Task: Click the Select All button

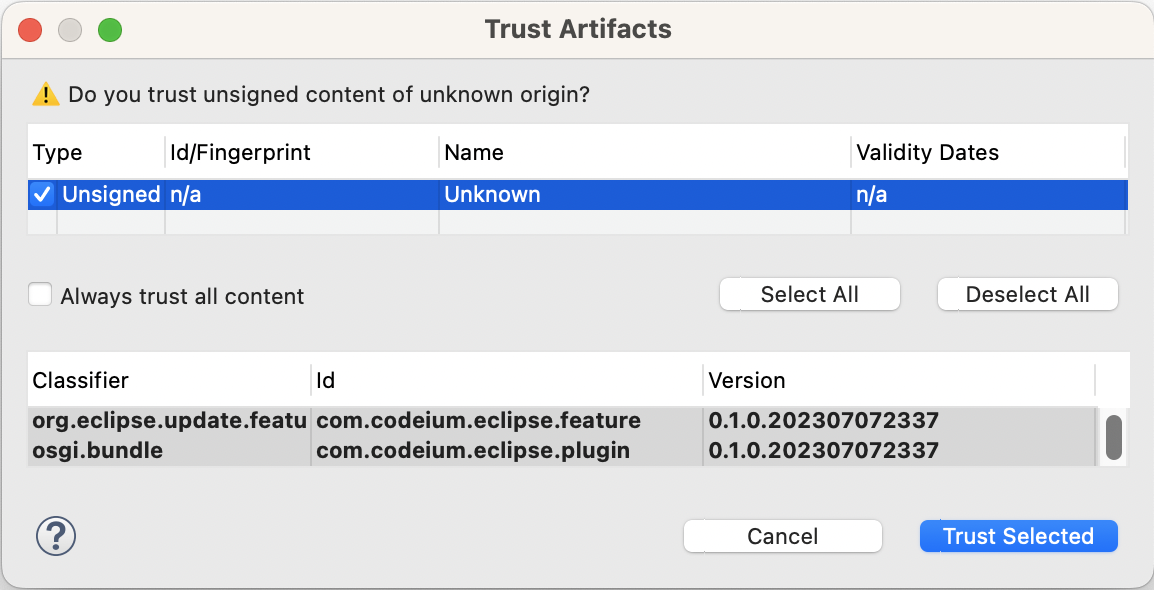Action: [x=809, y=294]
